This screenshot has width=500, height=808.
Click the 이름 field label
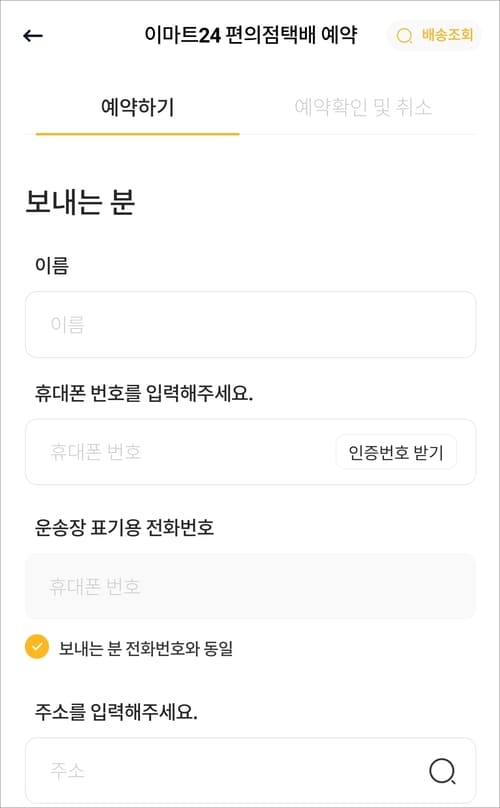tap(52, 265)
